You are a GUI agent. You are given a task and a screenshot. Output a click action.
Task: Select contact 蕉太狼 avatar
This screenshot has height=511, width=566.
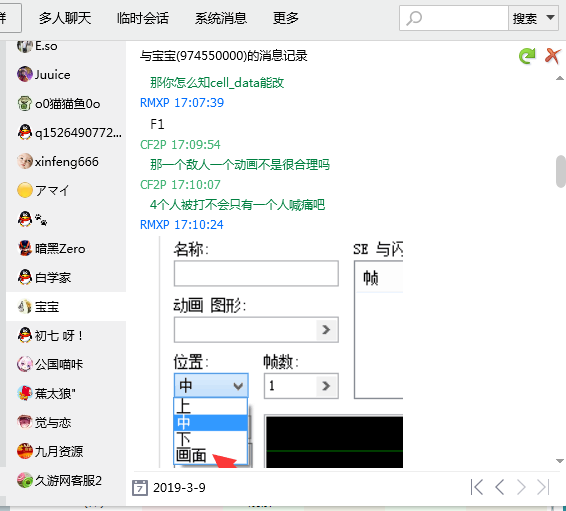coord(25,393)
